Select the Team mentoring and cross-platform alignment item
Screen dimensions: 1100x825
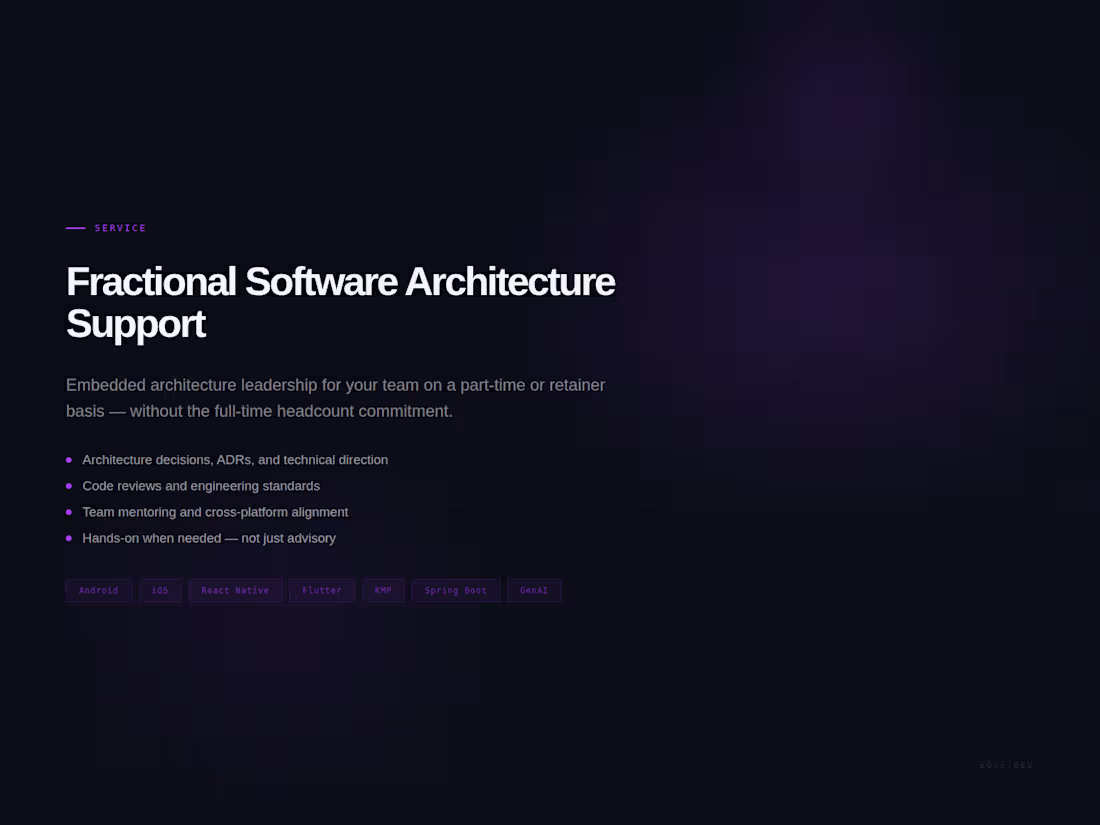[215, 512]
